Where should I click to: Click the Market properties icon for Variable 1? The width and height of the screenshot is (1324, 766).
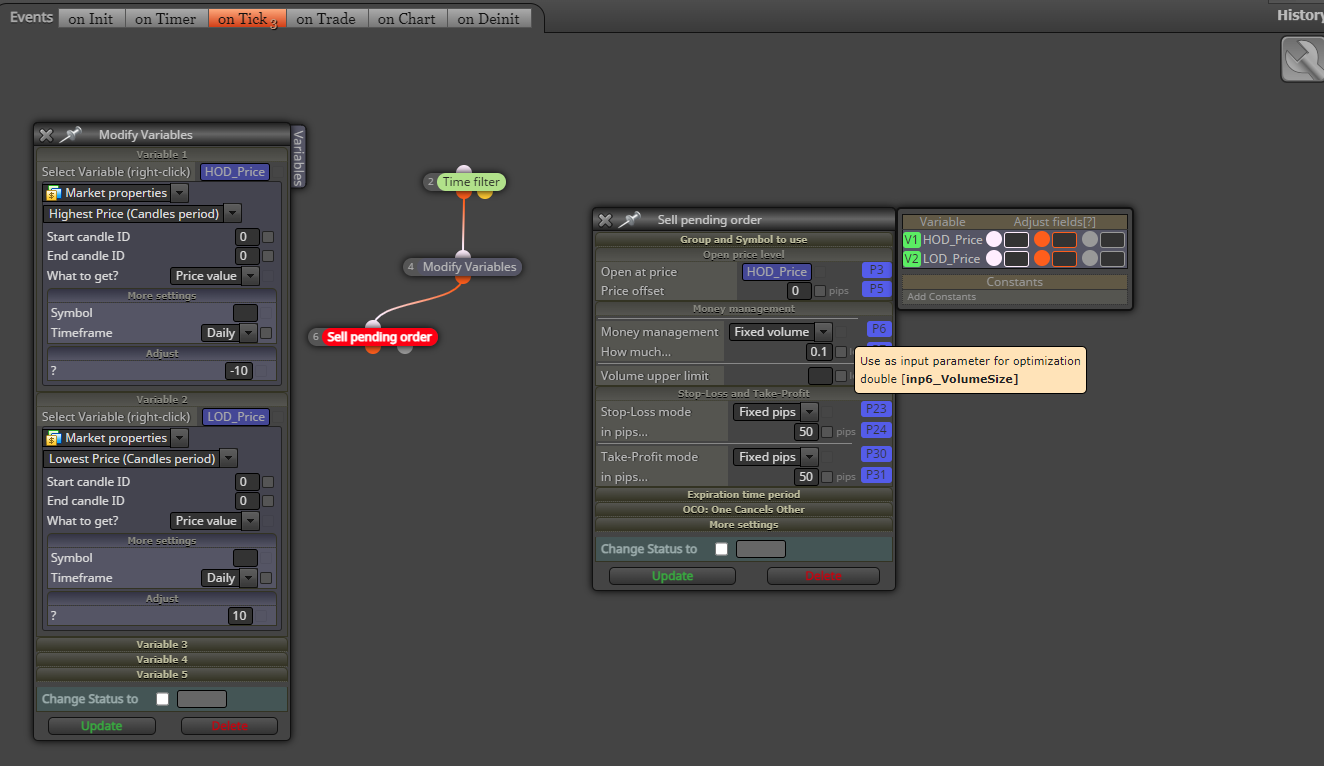click(x=54, y=193)
